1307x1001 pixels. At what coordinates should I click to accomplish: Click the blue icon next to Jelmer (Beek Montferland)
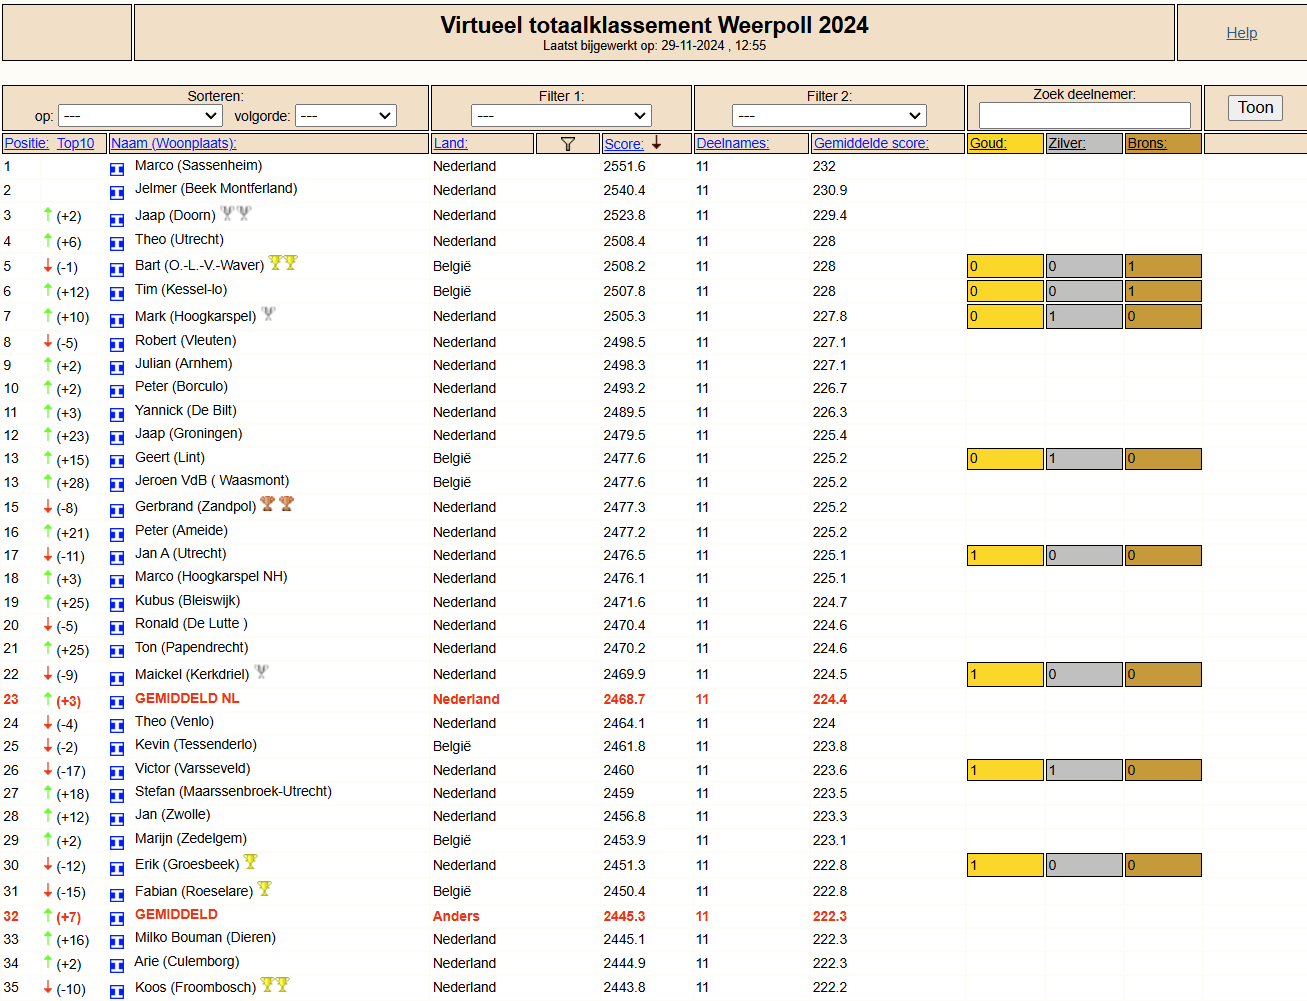pos(117,192)
